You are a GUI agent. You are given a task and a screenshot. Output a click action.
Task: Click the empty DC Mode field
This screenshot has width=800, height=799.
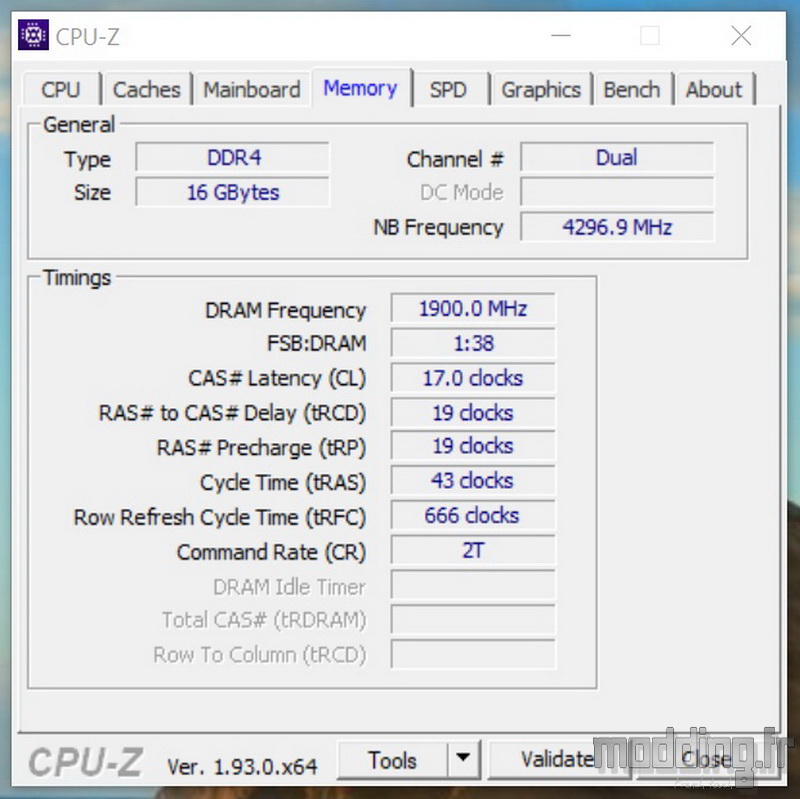click(x=617, y=192)
